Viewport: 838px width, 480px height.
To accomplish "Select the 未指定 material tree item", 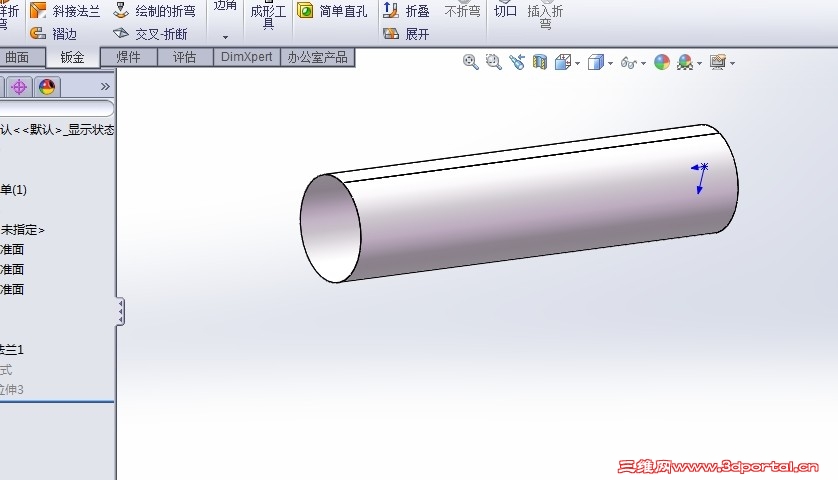I will click(22, 230).
